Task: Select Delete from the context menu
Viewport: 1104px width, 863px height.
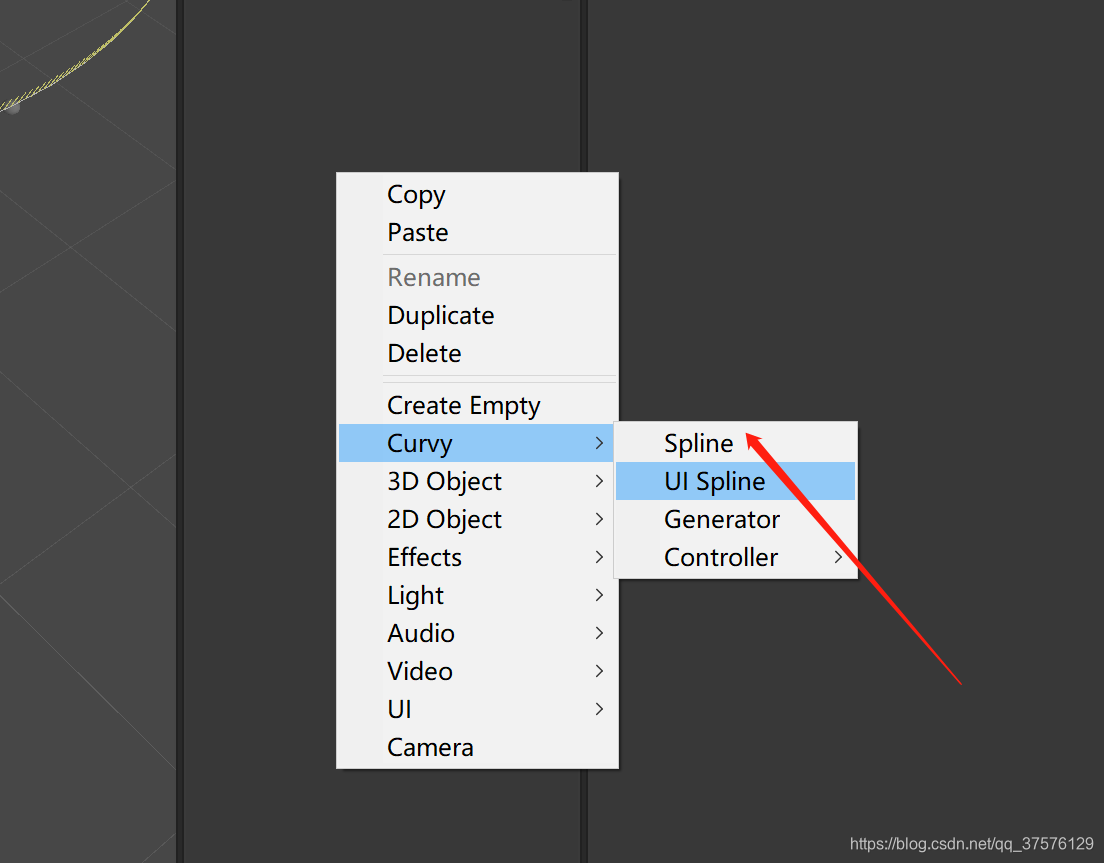Action: coord(424,353)
